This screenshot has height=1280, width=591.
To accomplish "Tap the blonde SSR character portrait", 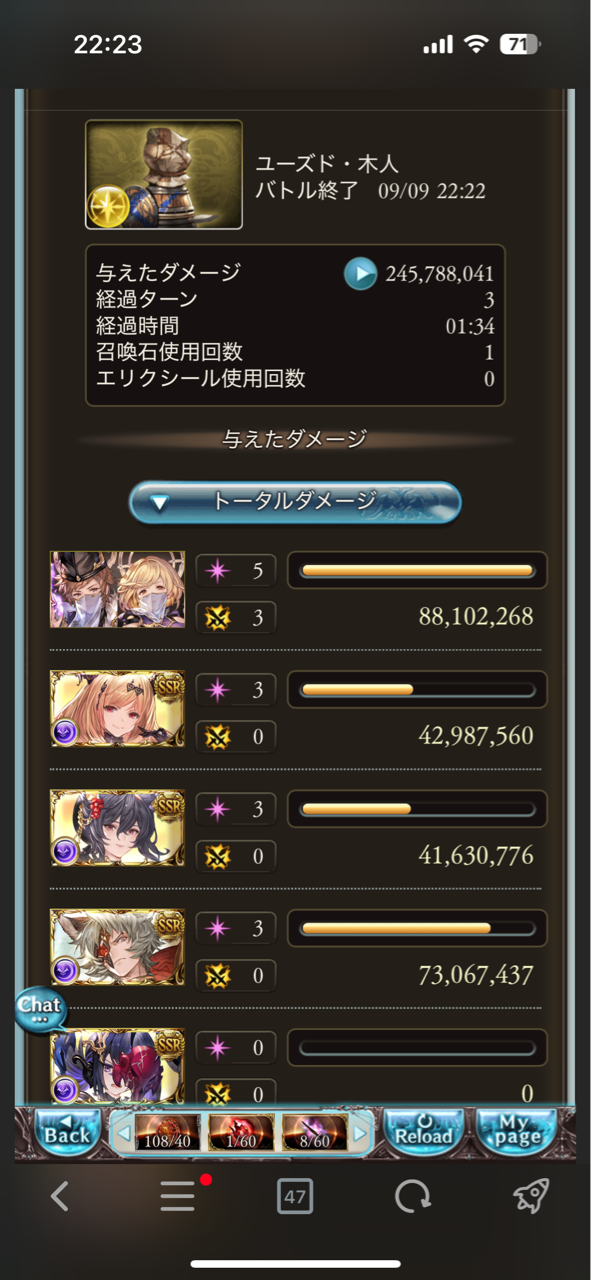I will (x=118, y=709).
